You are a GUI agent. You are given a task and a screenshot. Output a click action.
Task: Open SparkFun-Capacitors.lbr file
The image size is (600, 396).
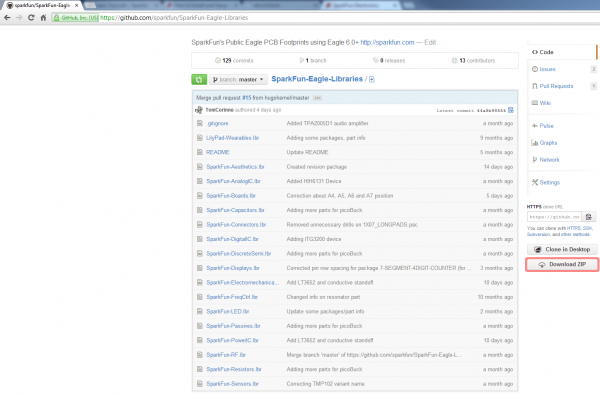(235, 210)
